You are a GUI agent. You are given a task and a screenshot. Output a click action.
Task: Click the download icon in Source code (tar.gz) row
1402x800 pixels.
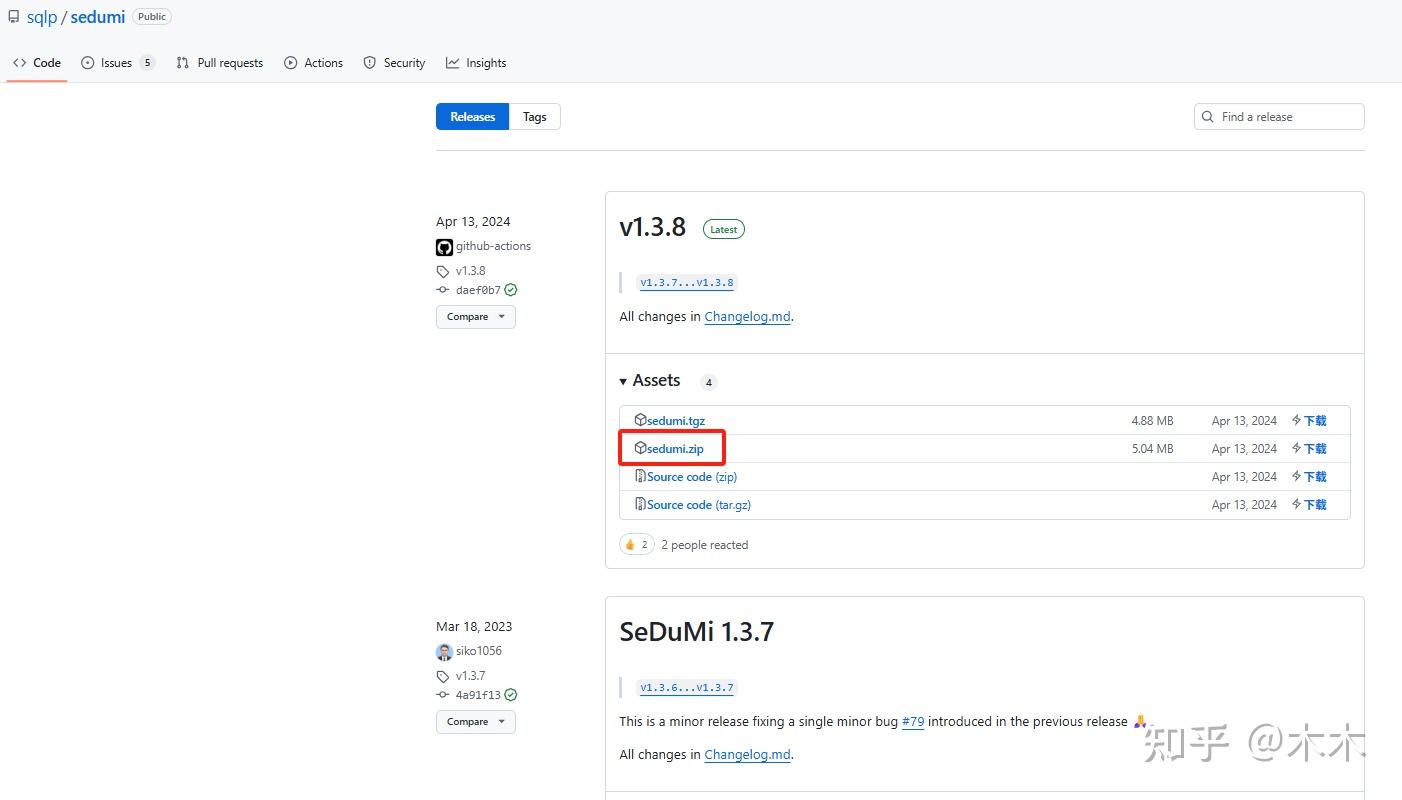click(1296, 505)
